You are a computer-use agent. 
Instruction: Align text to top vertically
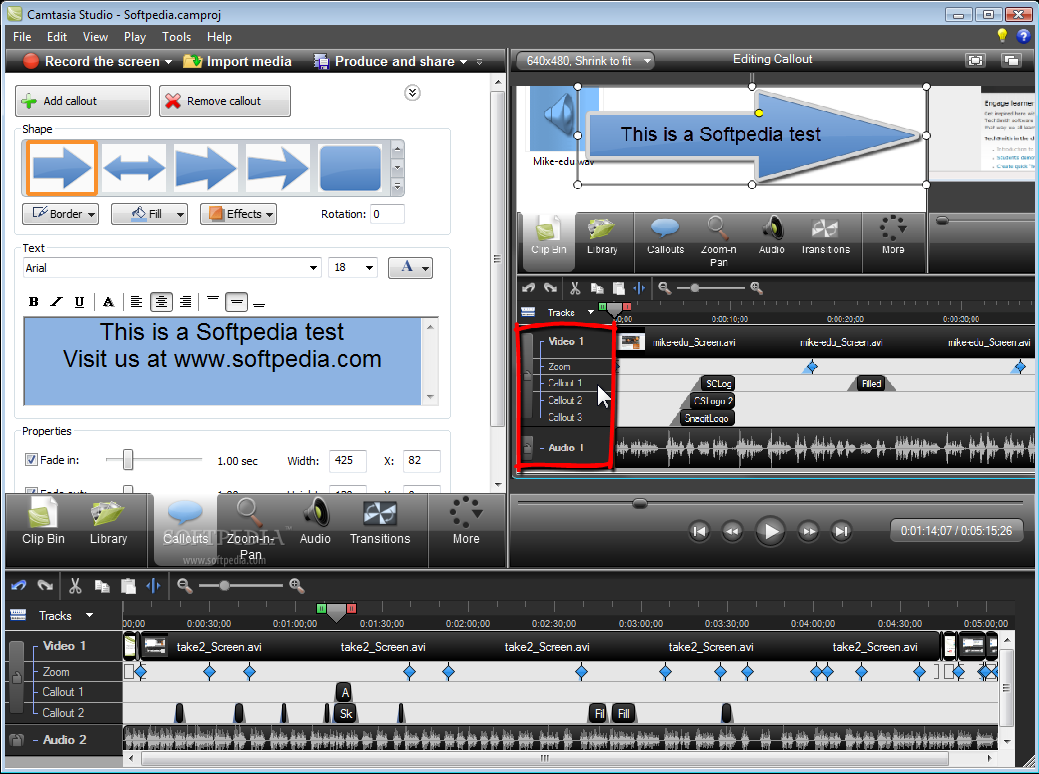pos(213,302)
